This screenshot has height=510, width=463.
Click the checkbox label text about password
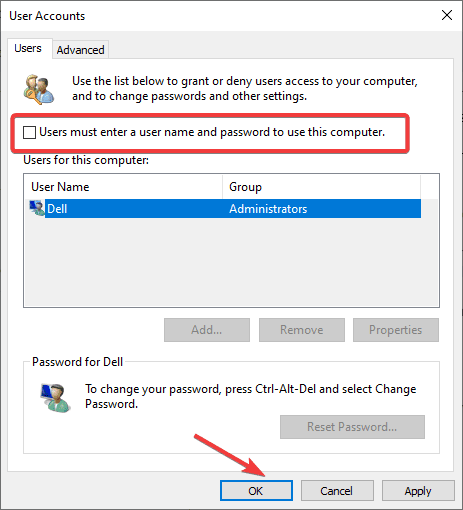point(212,132)
